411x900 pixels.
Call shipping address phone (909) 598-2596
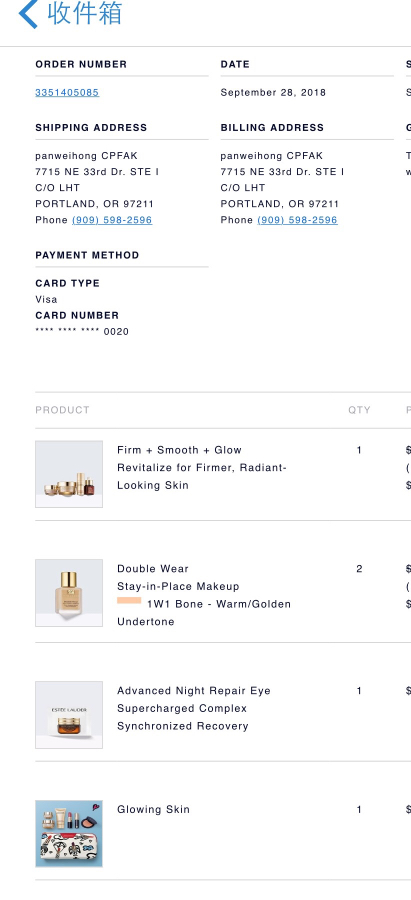(112, 220)
